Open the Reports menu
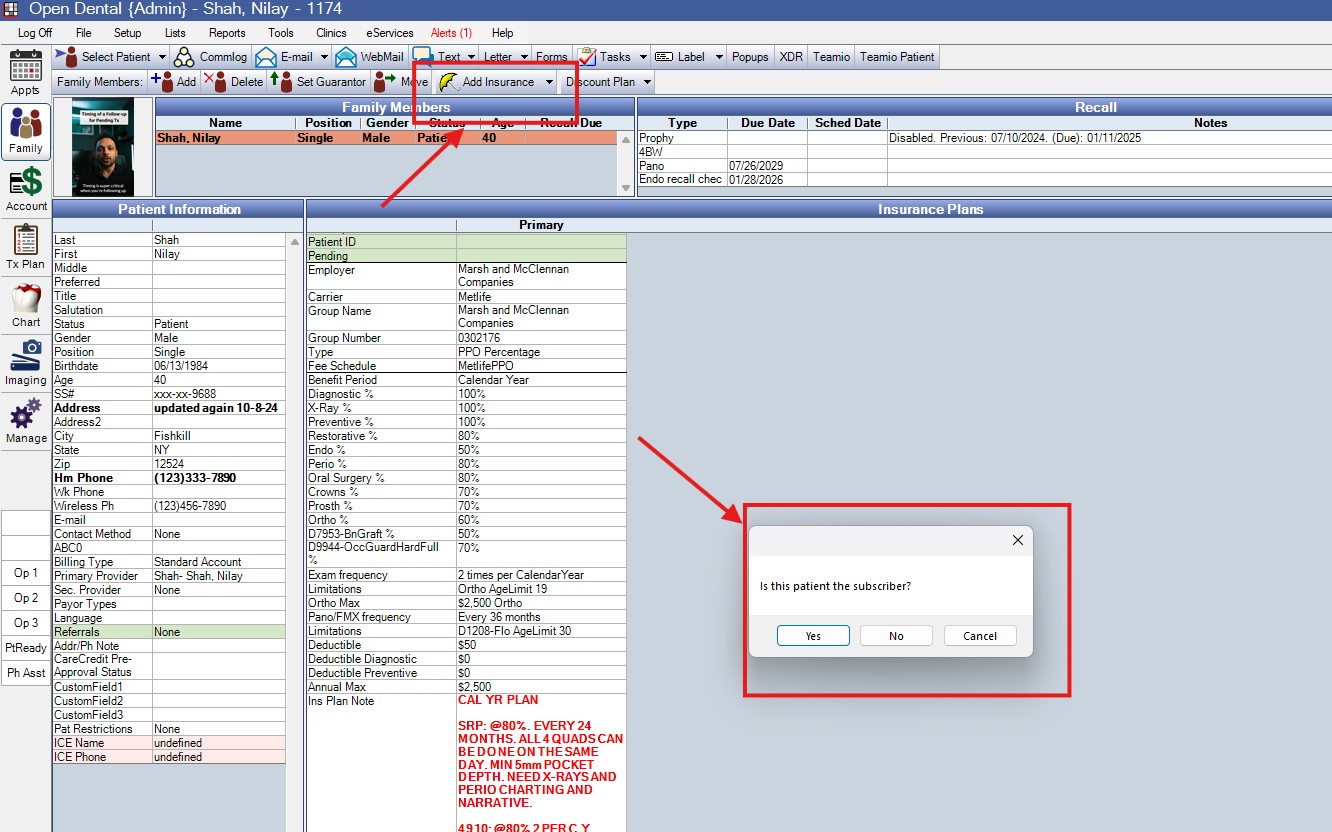 (x=227, y=33)
